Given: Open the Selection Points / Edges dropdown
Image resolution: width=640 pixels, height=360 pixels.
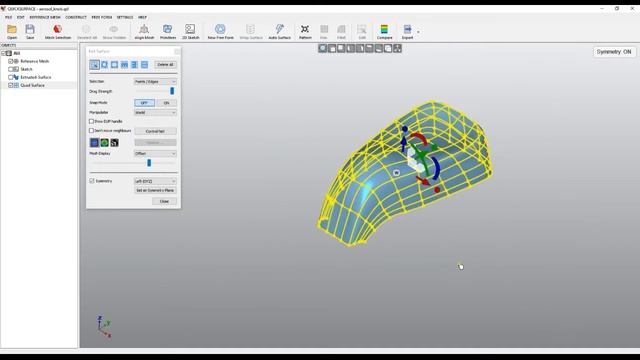Looking at the screenshot, I should tap(155, 82).
